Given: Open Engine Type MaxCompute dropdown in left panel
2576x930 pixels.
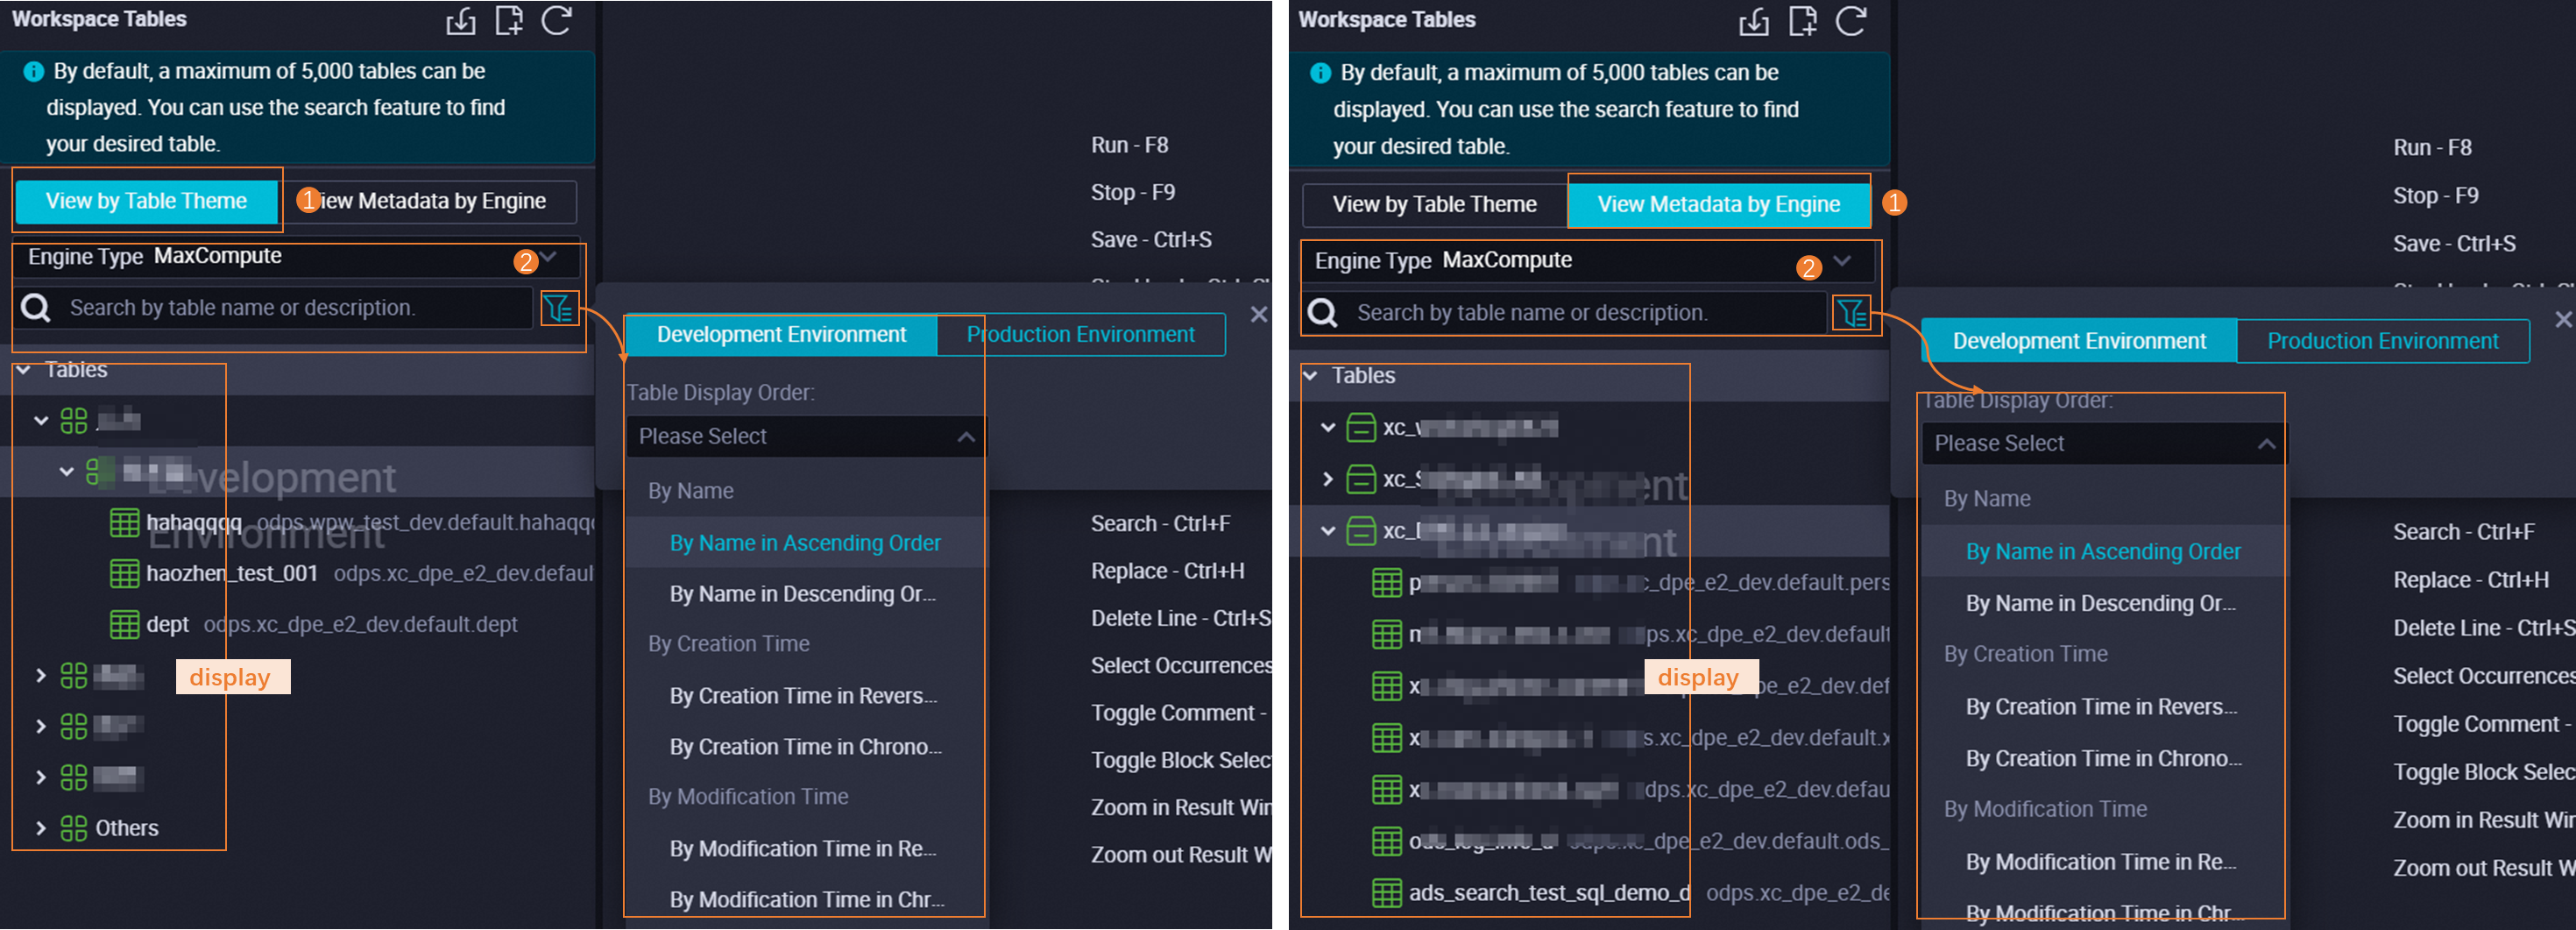Looking at the screenshot, I should pos(297,257).
